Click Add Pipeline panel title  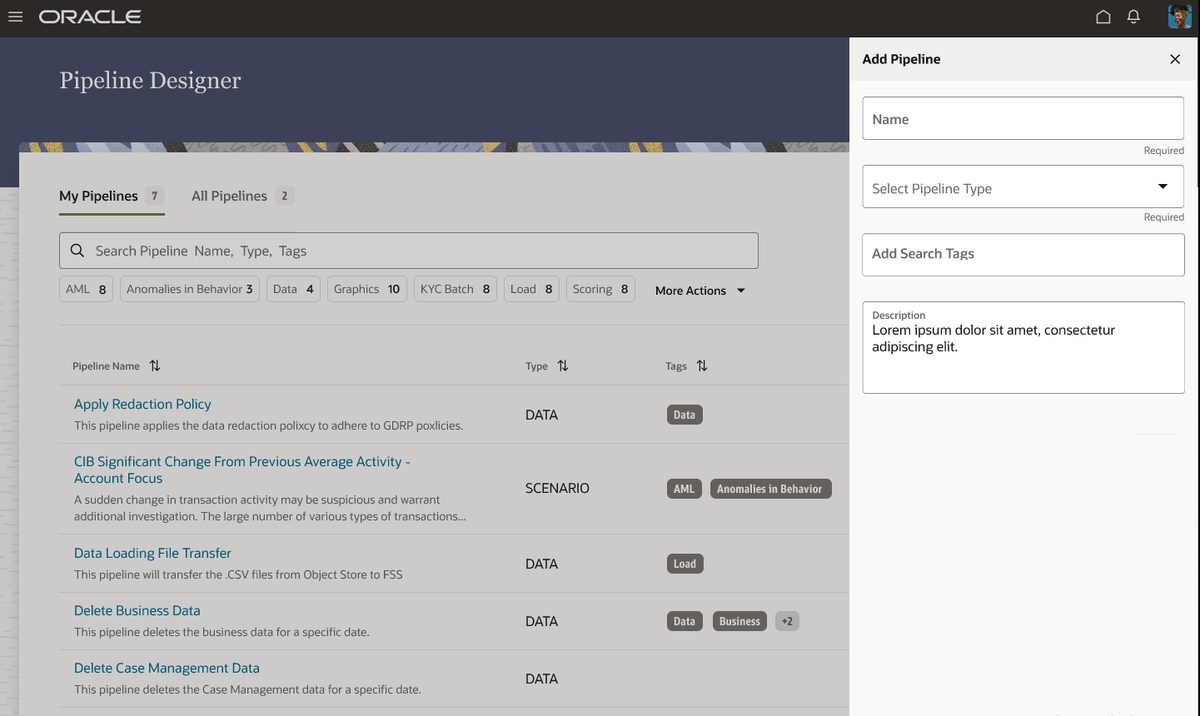pos(901,59)
